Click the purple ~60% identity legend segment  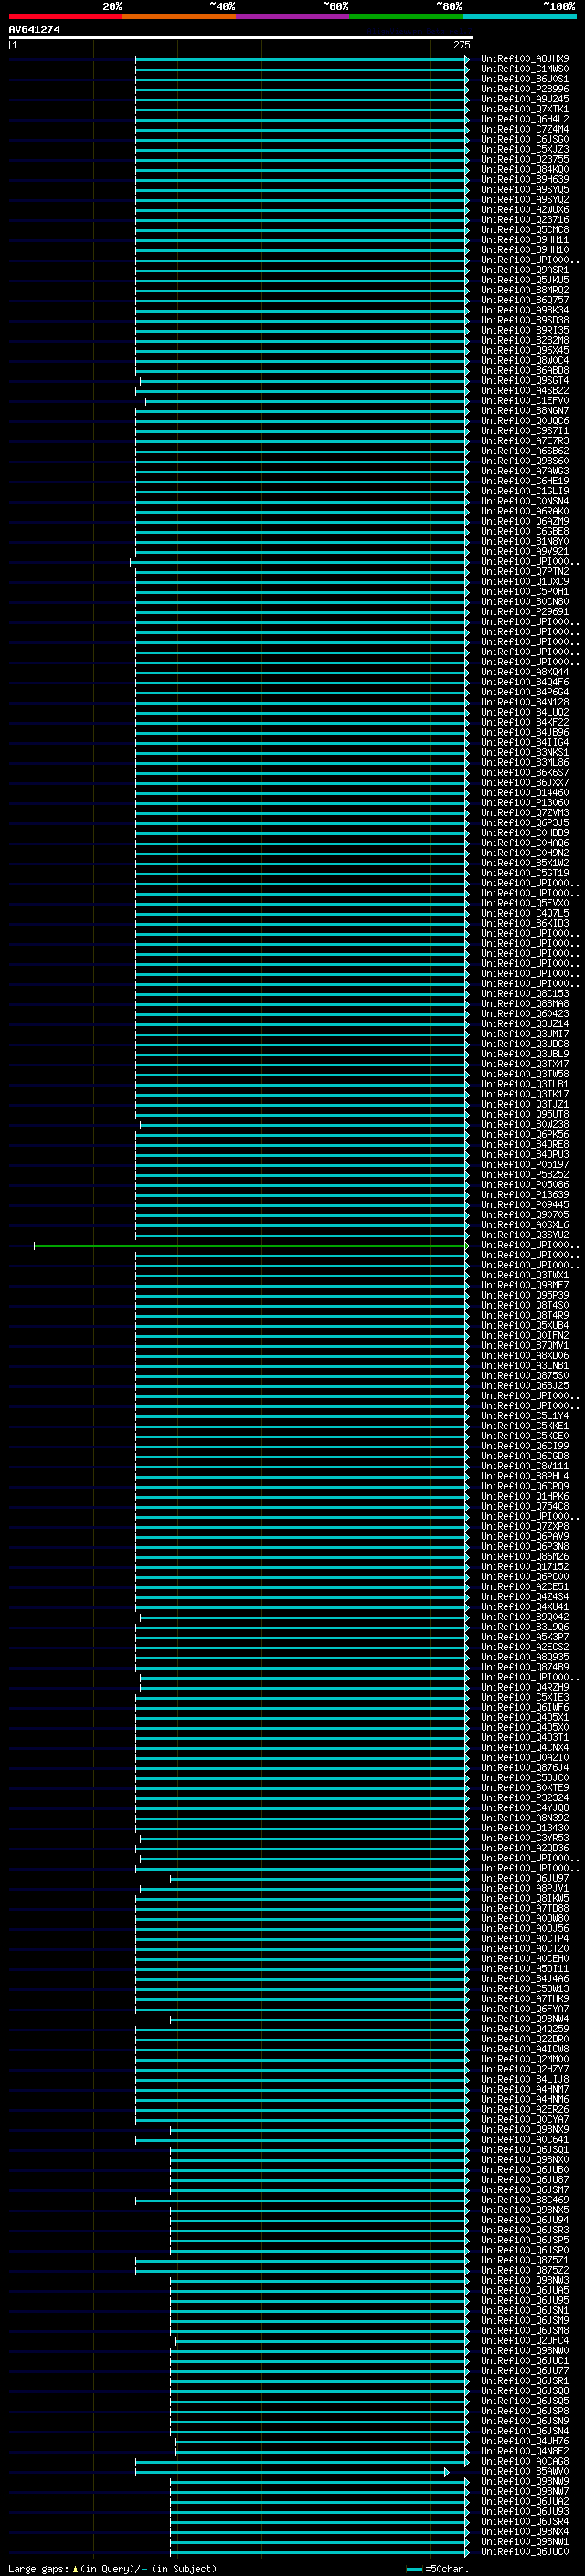pyautogui.click(x=293, y=16)
